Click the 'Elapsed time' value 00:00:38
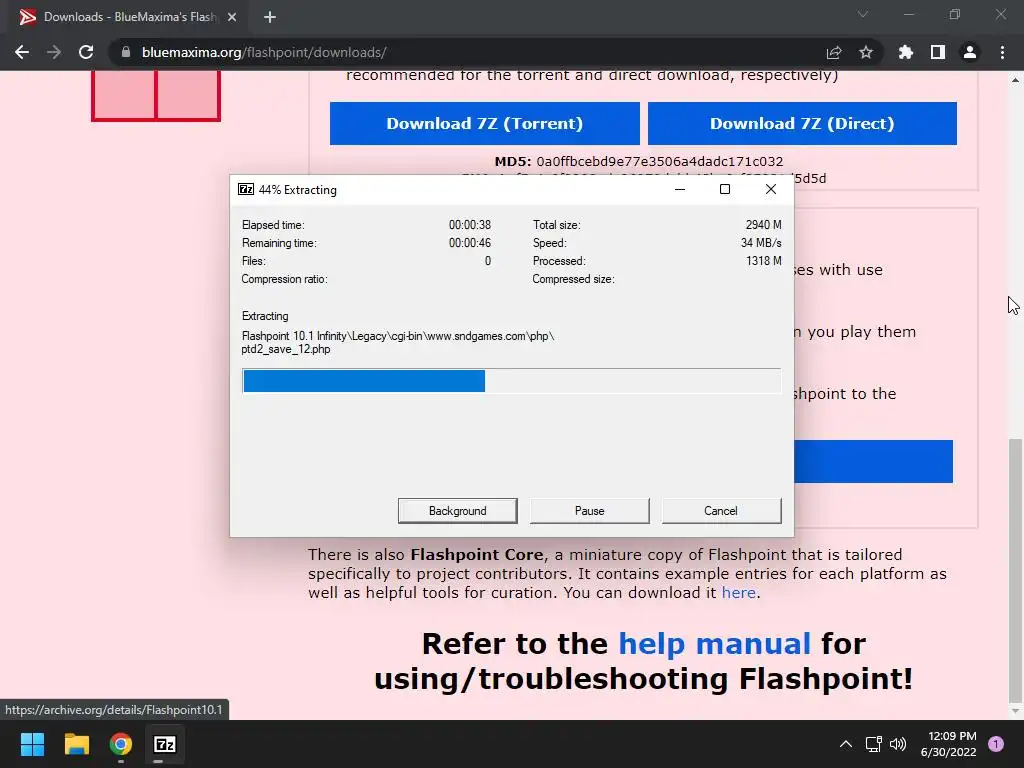The height and width of the screenshot is (768, 1024). click(470, 225)
